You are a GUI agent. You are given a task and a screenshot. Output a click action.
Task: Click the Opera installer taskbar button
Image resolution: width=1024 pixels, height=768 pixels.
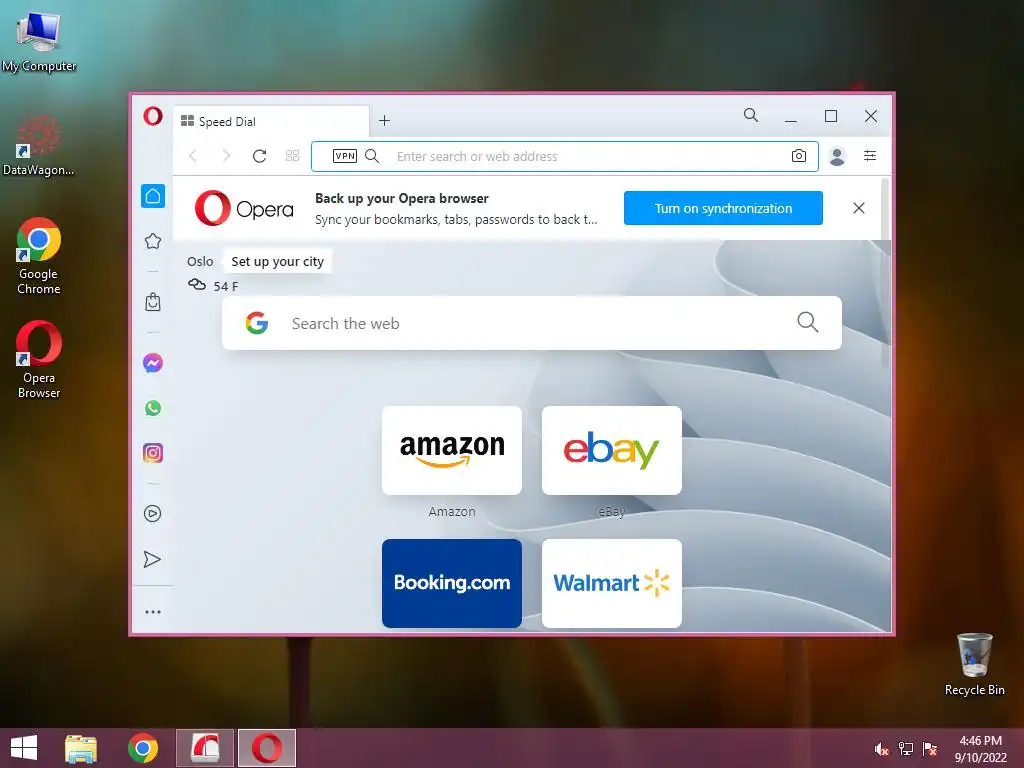coord(204,748)
